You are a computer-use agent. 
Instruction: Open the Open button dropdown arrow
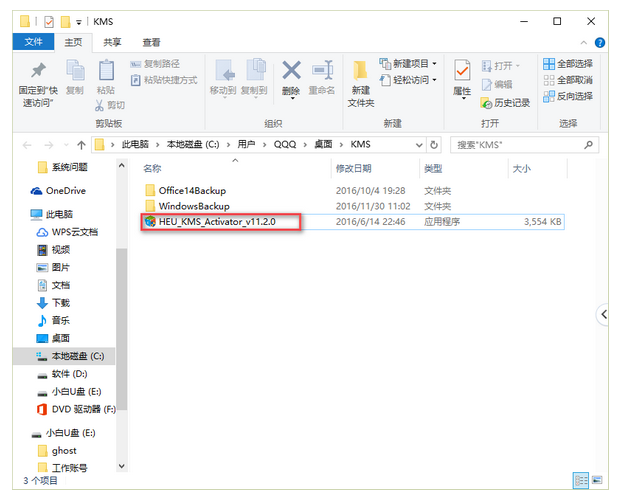pos(518,66)
